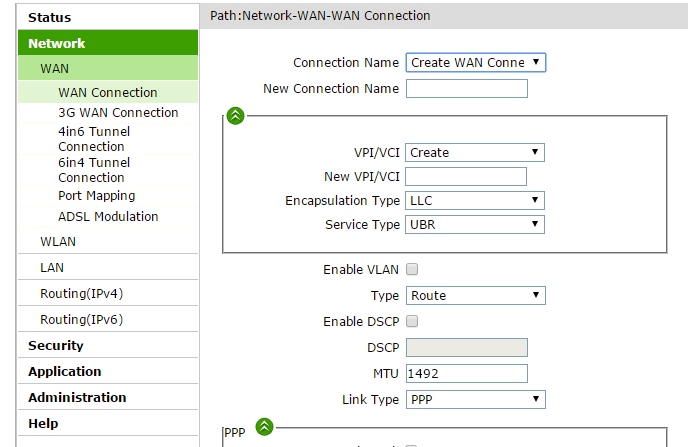Screen dimensions: 688x447
Task: Open the Connection Name dropdown
Action: pos(475,63)
